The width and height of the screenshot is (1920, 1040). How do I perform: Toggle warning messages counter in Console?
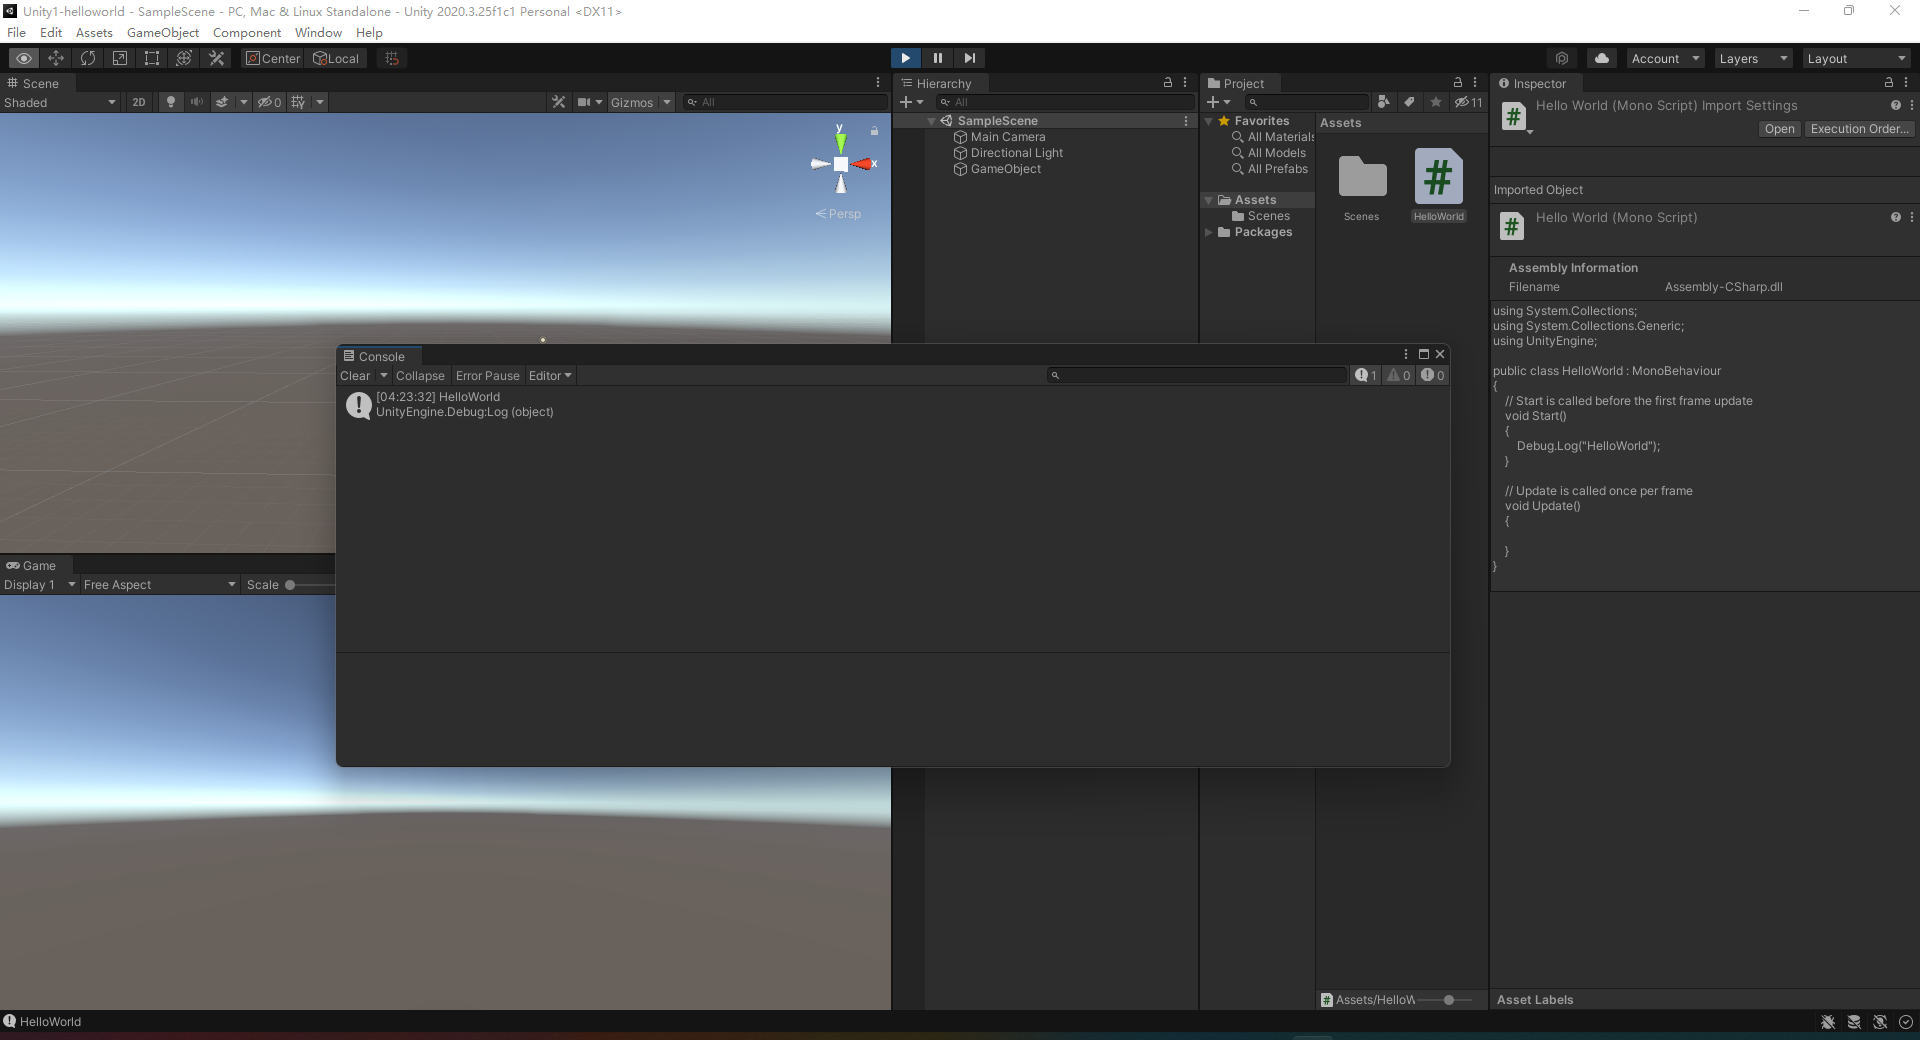(x=1399, y=376)
